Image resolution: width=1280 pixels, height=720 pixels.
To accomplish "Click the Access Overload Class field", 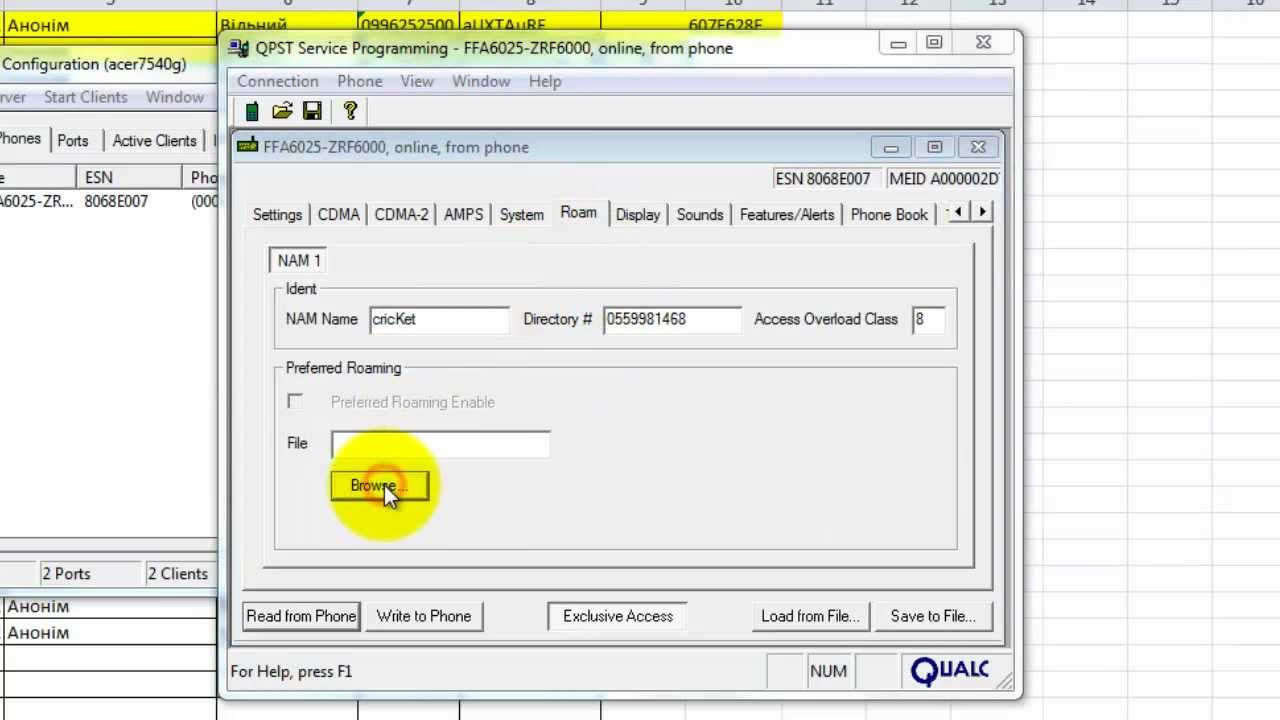I will [927, 319].
